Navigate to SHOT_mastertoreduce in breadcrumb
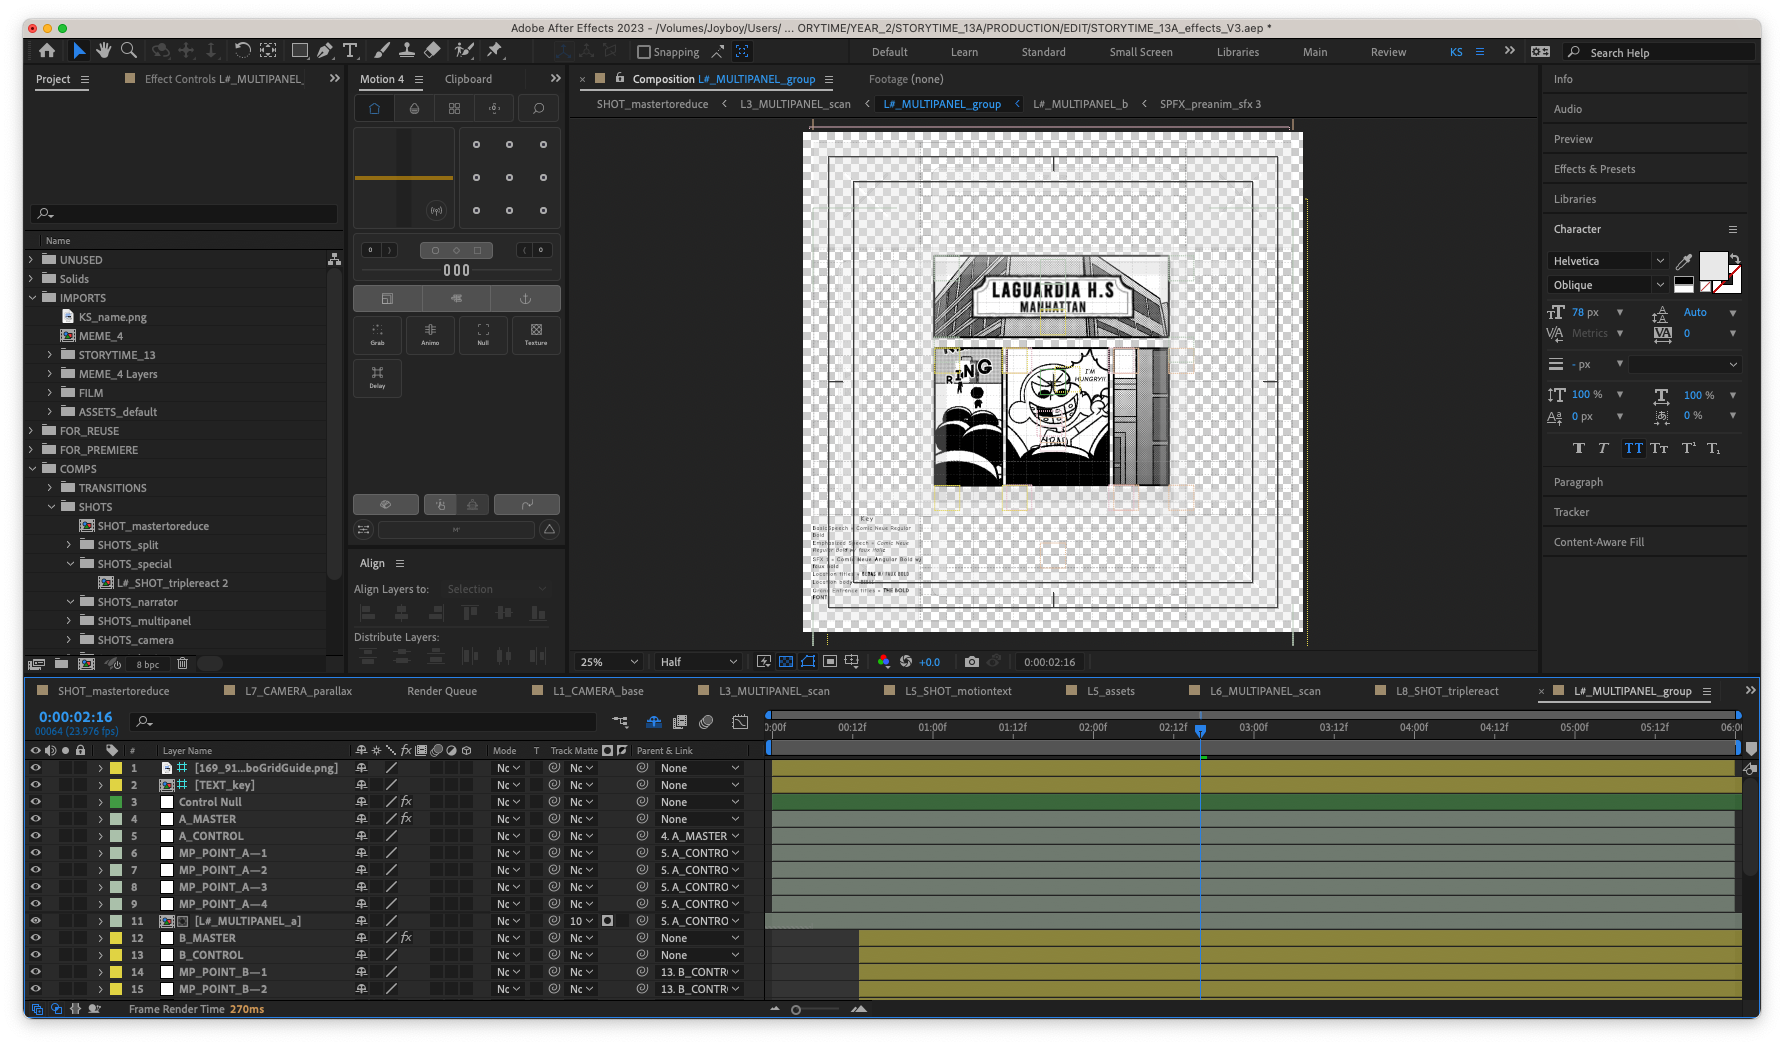Screen dimensions: 1784x1046 652,104
